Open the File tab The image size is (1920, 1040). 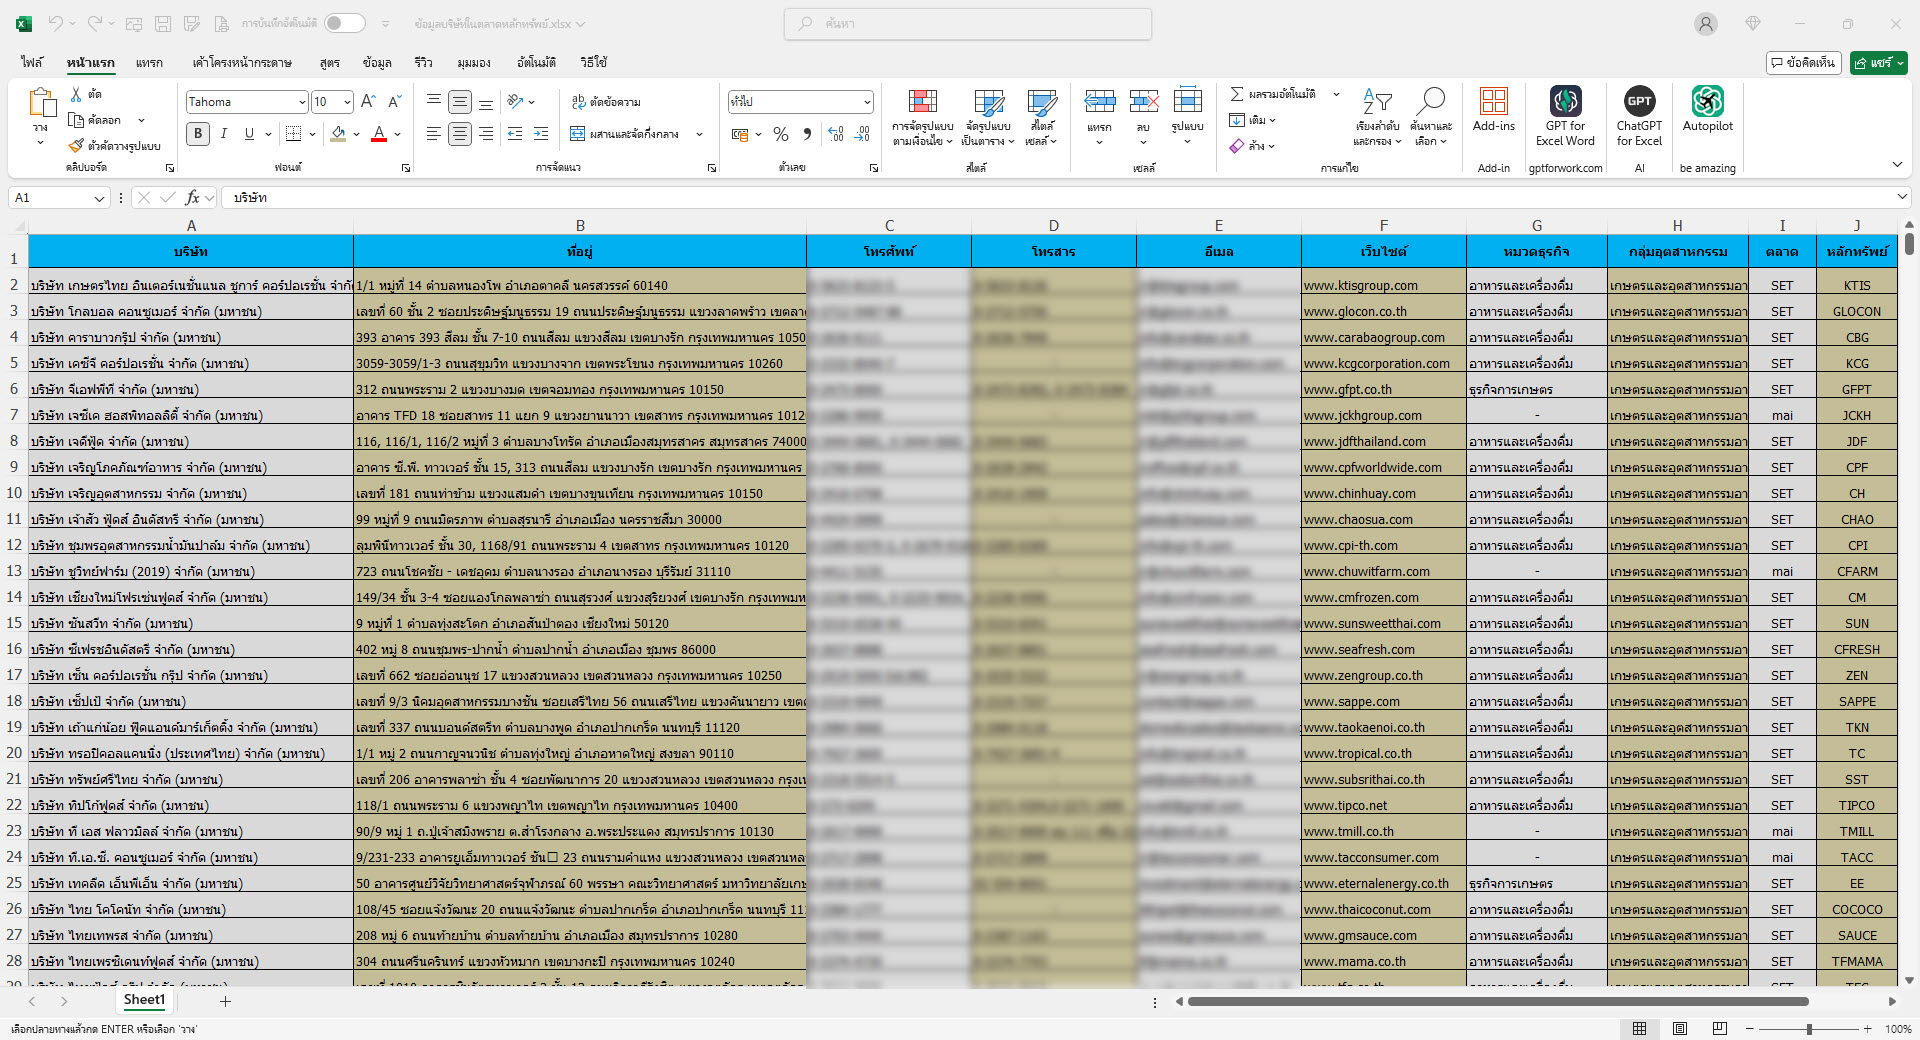click(32, 62)
